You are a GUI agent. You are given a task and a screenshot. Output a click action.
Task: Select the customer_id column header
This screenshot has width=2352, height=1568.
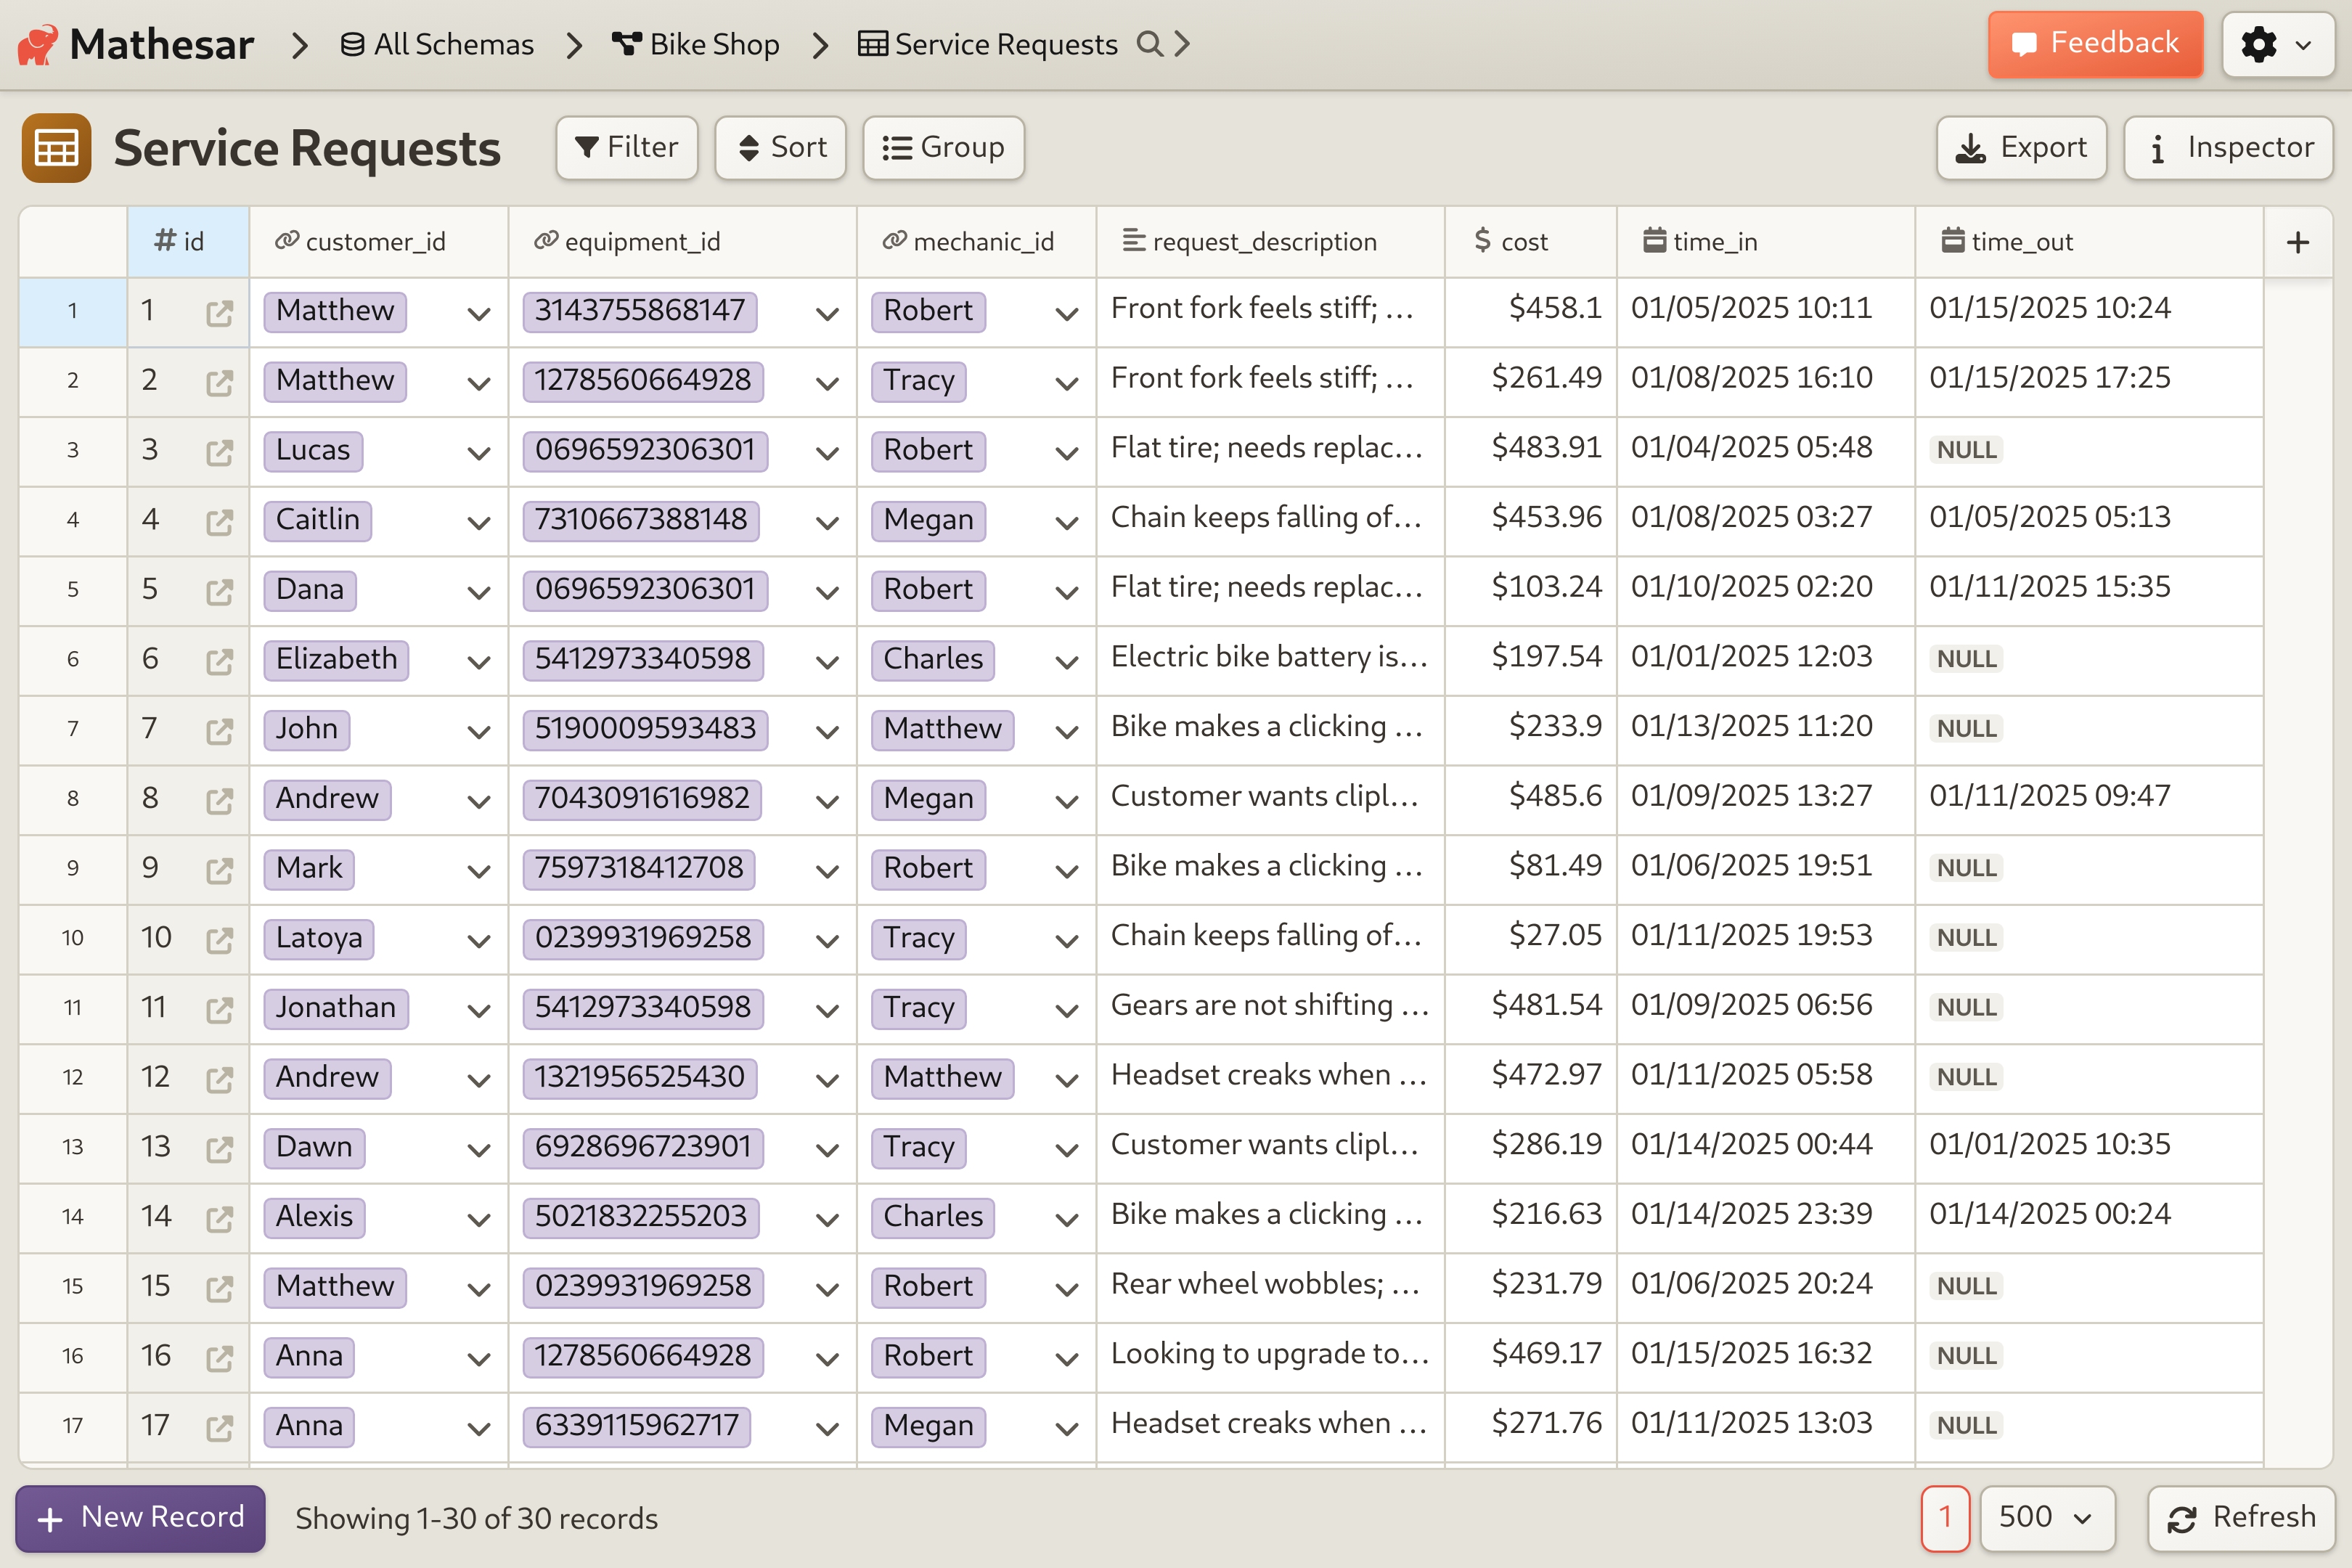coord(379,242)
